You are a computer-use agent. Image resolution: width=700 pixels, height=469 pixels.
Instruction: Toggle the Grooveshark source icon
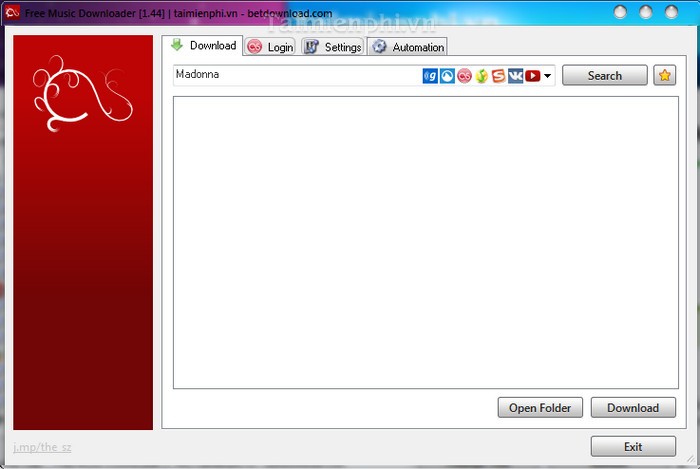(x=447, y=76)
